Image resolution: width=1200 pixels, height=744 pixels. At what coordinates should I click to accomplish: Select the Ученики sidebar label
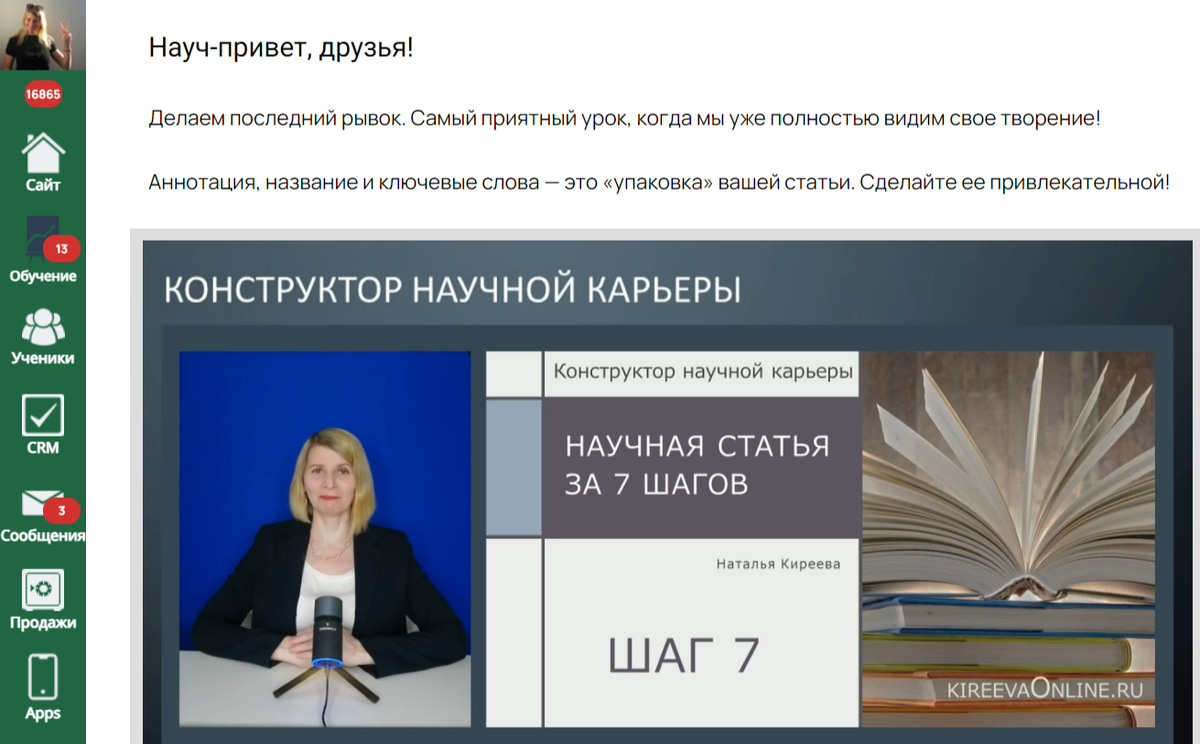43,357
